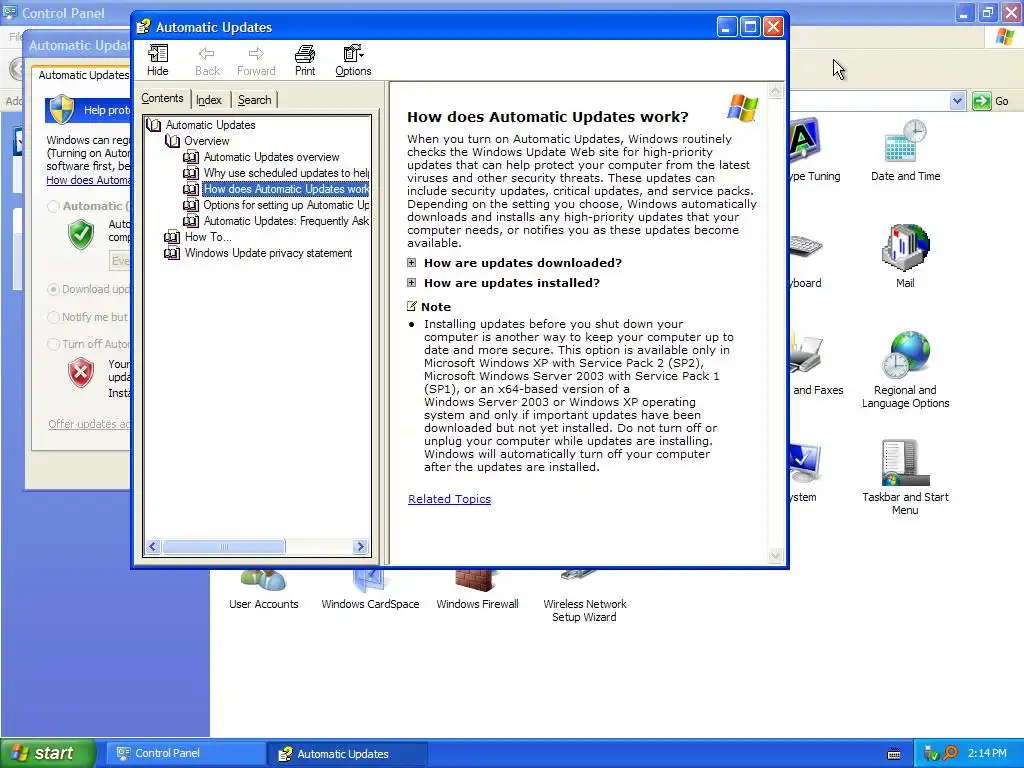Select How does Automatic Updates work topic

(285, 189)
